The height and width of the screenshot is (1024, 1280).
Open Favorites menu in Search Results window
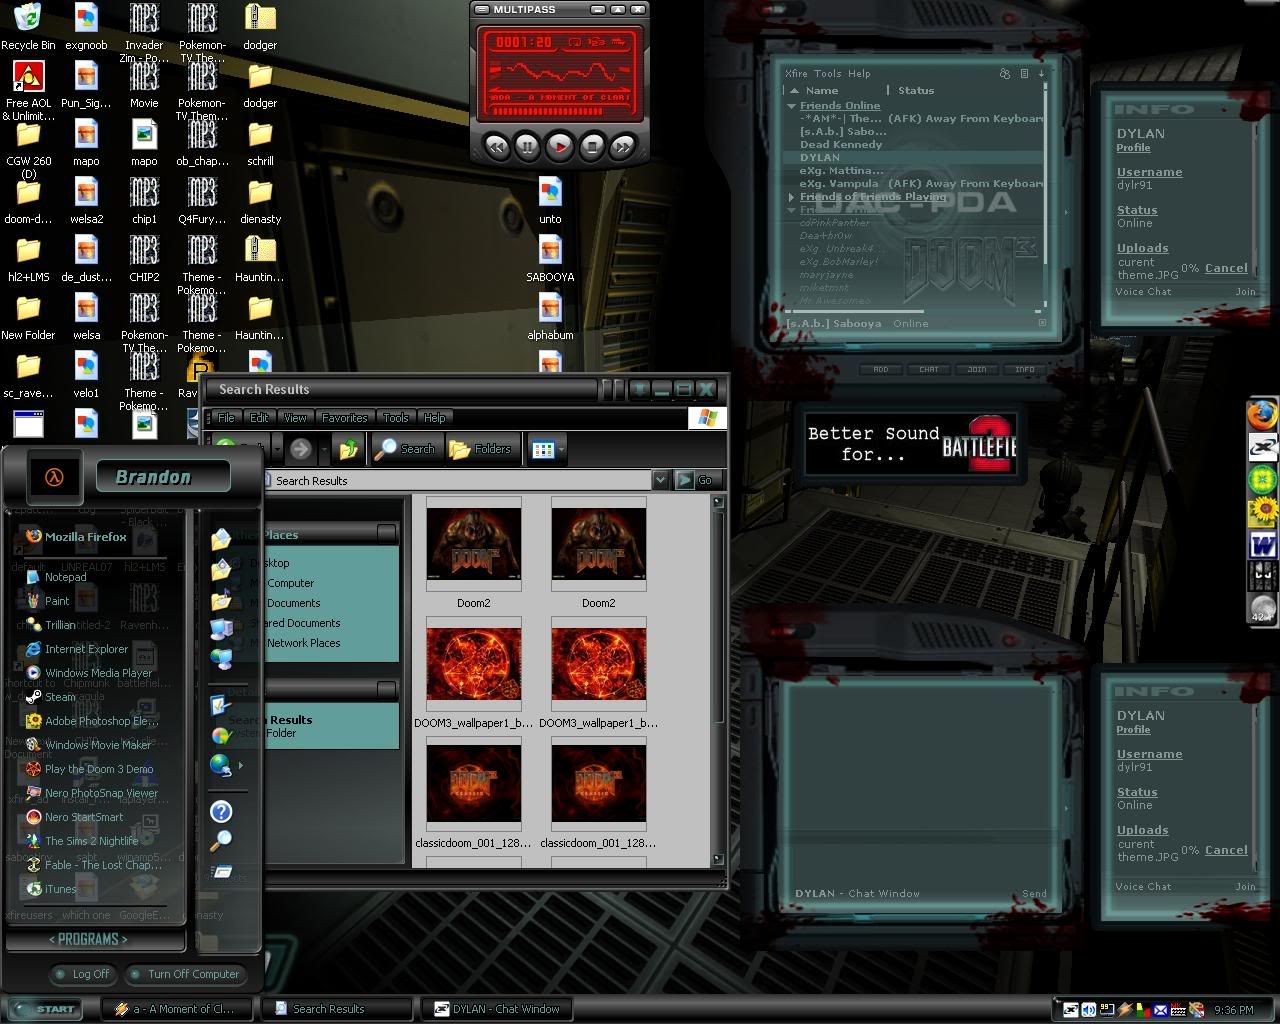coord(345,417)
